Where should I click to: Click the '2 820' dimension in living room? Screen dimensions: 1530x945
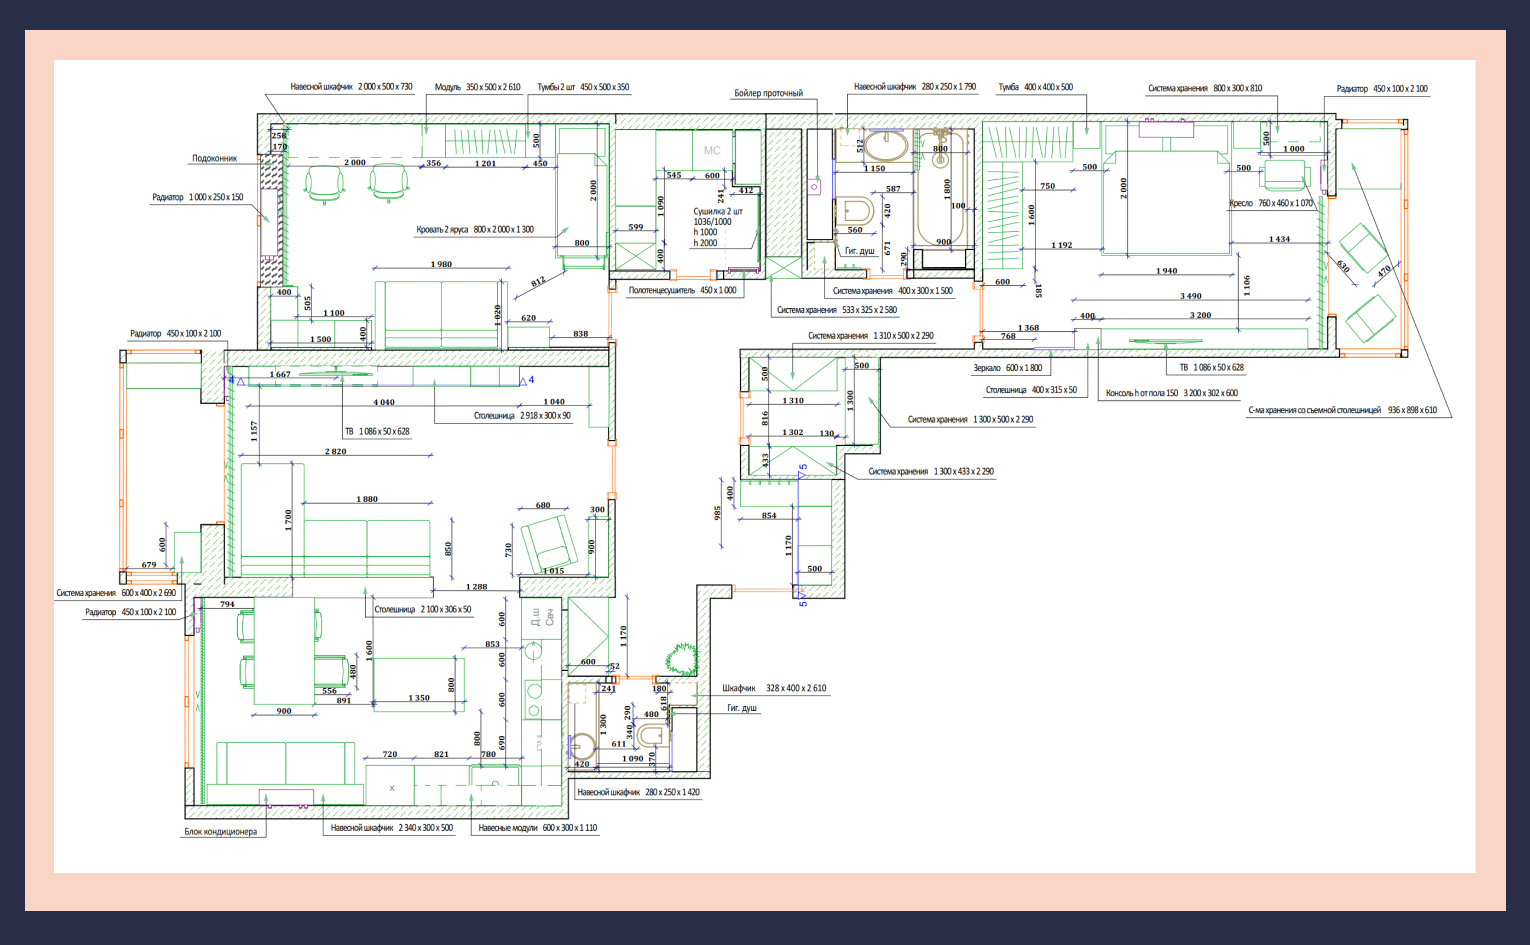coord(335,451)
